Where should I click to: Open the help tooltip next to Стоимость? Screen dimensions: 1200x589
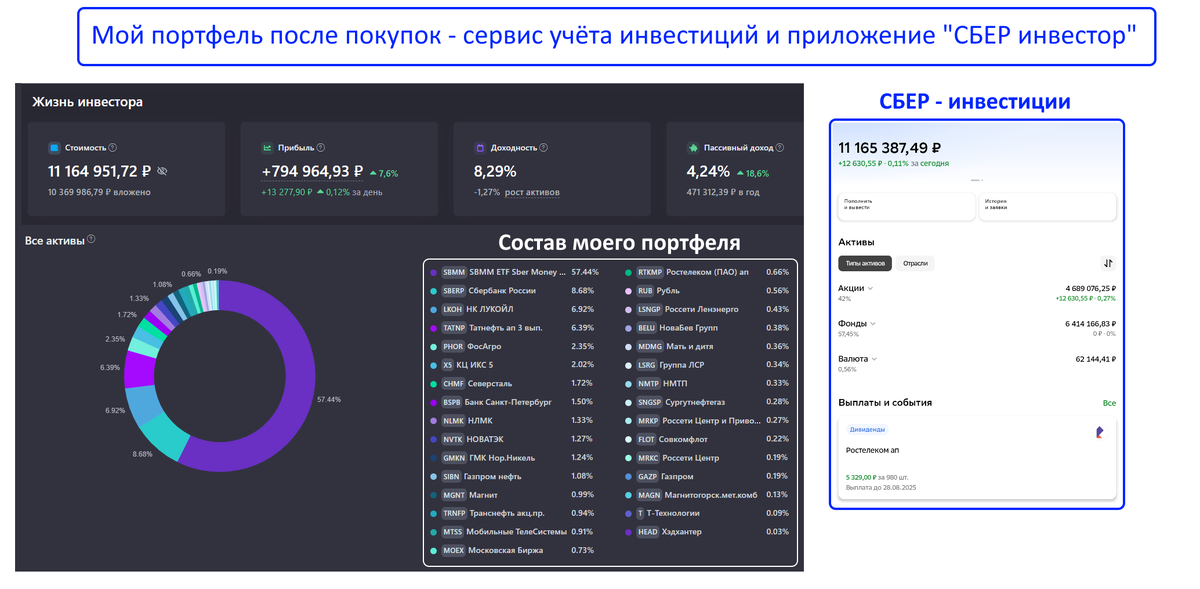coord(112,147)
